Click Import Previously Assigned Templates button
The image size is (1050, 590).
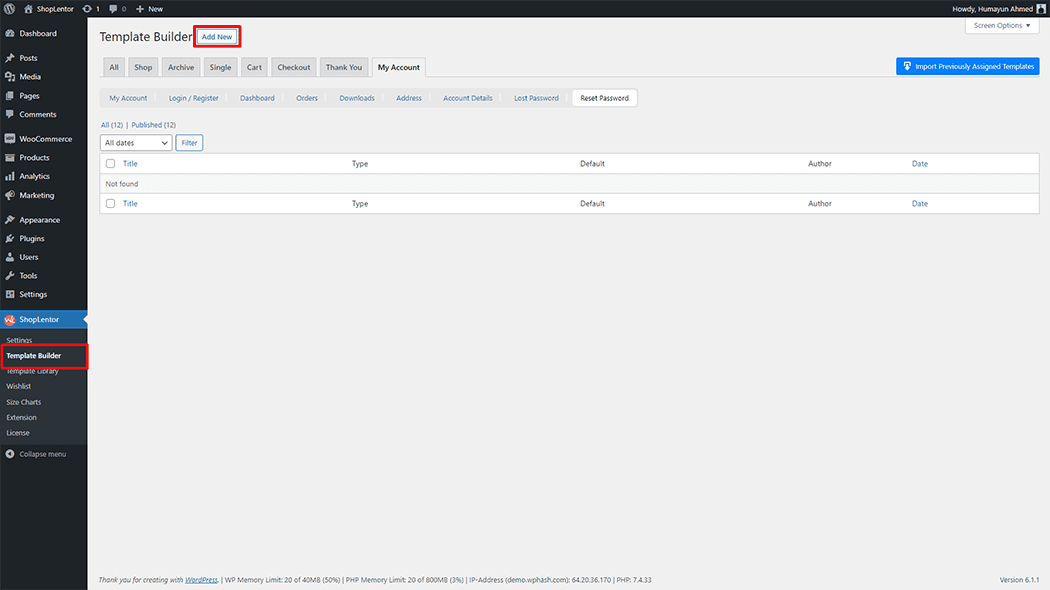[968, 66]
